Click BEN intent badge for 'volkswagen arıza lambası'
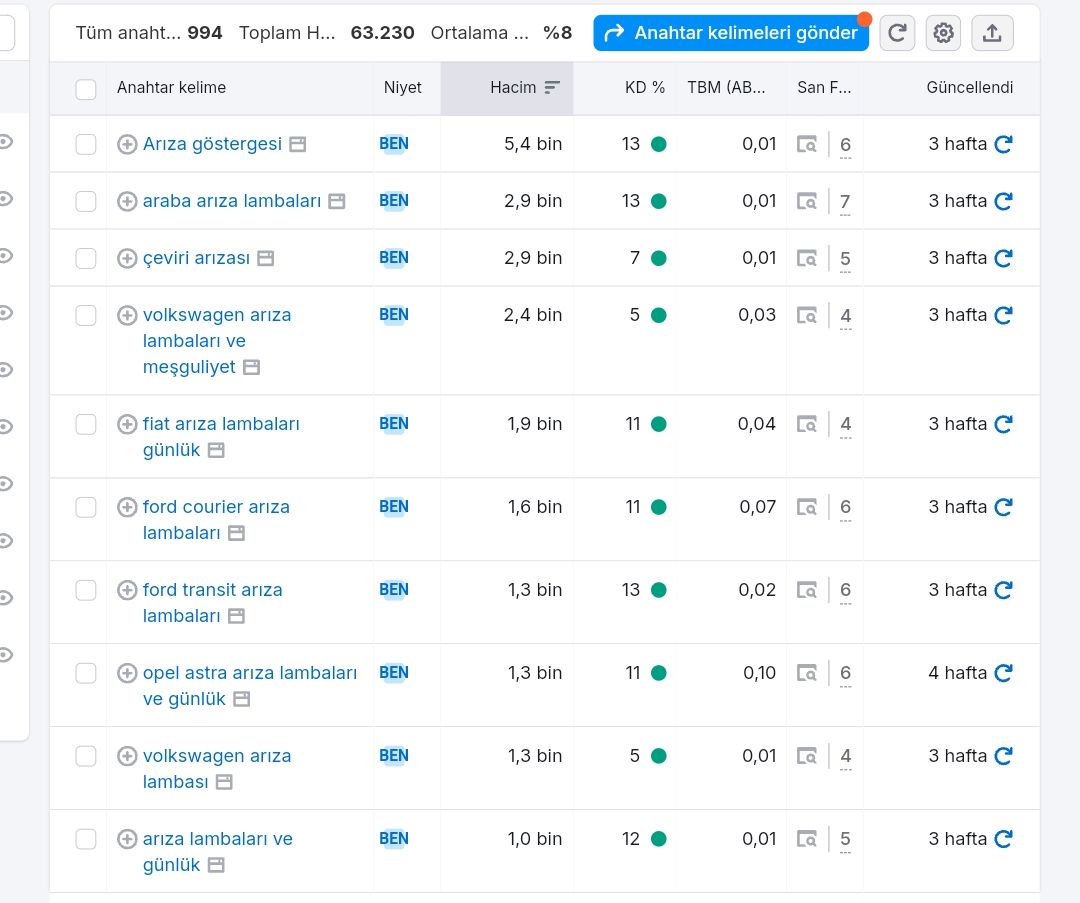1080x903 pixels. click(x=394, y=756)
